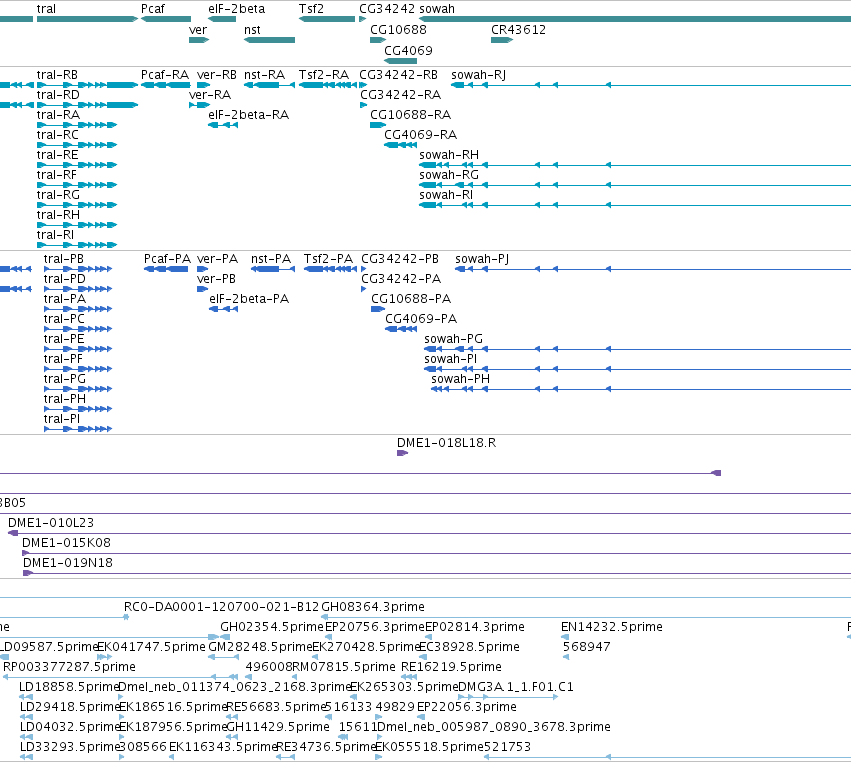
Task: Click transcript tral-RA label
Action: pyautogui.click(x=58, y=115)
